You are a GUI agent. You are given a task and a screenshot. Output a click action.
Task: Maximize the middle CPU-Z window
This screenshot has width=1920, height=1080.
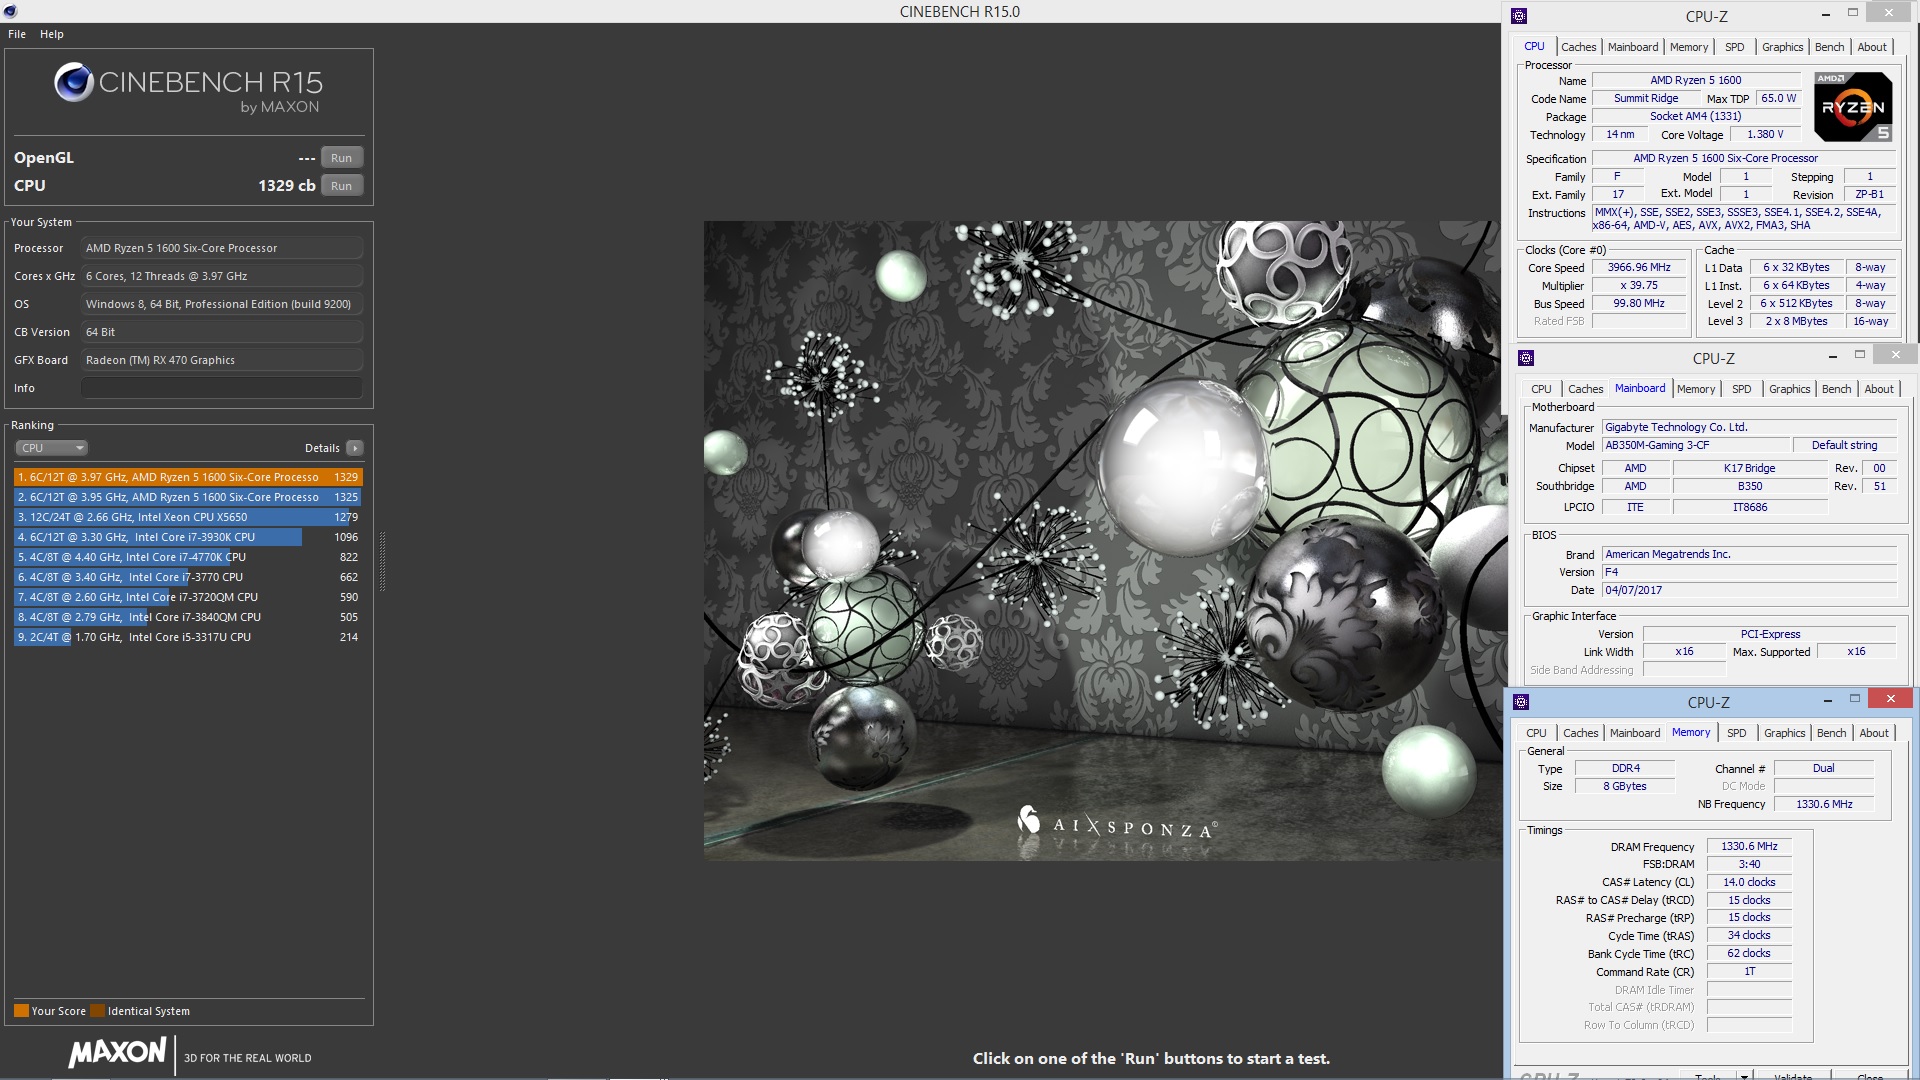[1860, 355]
